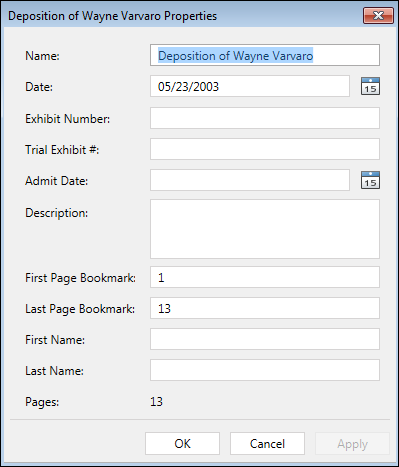Click the Pages value "13"

[156, 402]
